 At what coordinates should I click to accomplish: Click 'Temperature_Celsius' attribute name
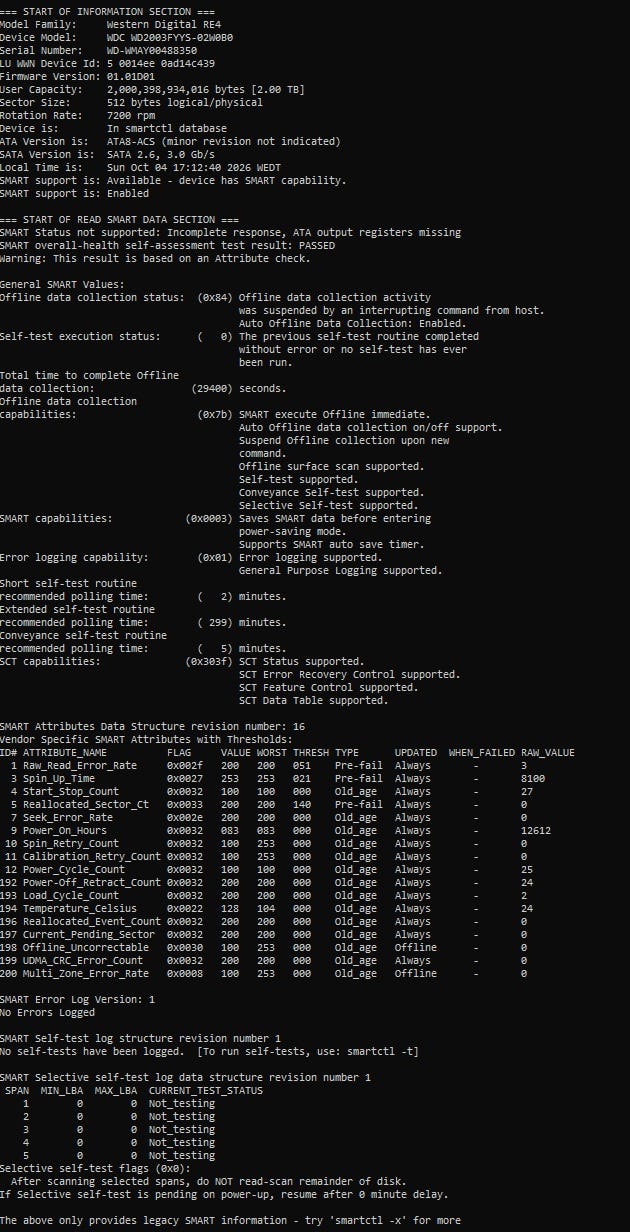tap(80, 908)
